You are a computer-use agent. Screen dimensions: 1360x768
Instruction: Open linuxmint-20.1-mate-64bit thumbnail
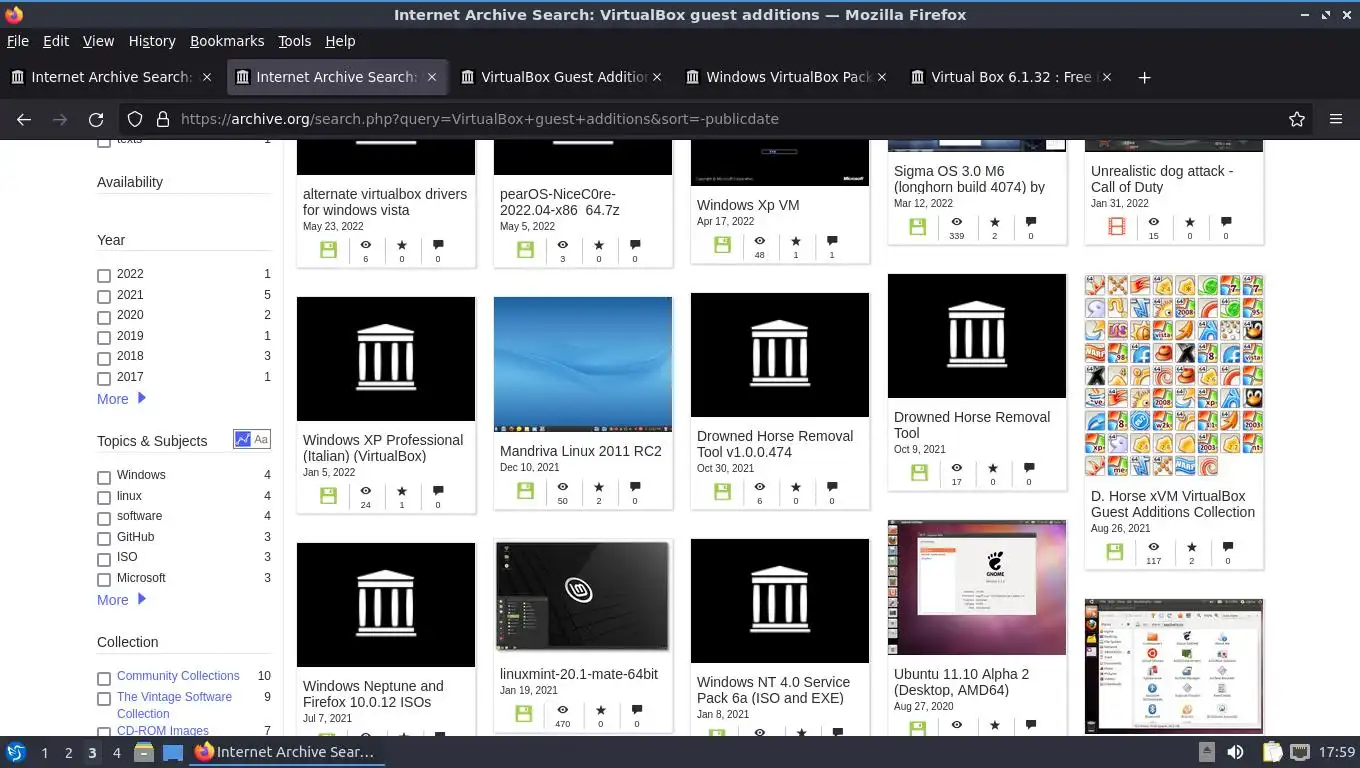(x=583, y=596)
